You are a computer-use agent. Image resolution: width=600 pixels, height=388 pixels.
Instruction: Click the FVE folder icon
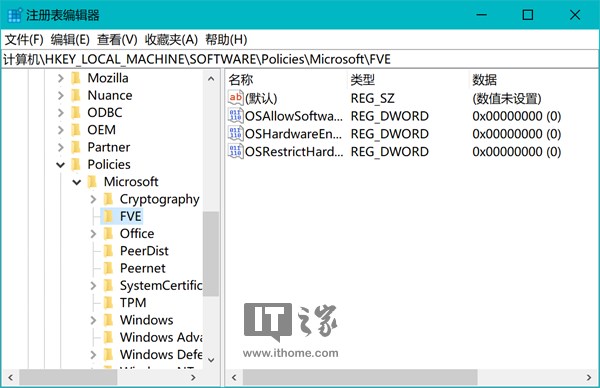[109, 216]
